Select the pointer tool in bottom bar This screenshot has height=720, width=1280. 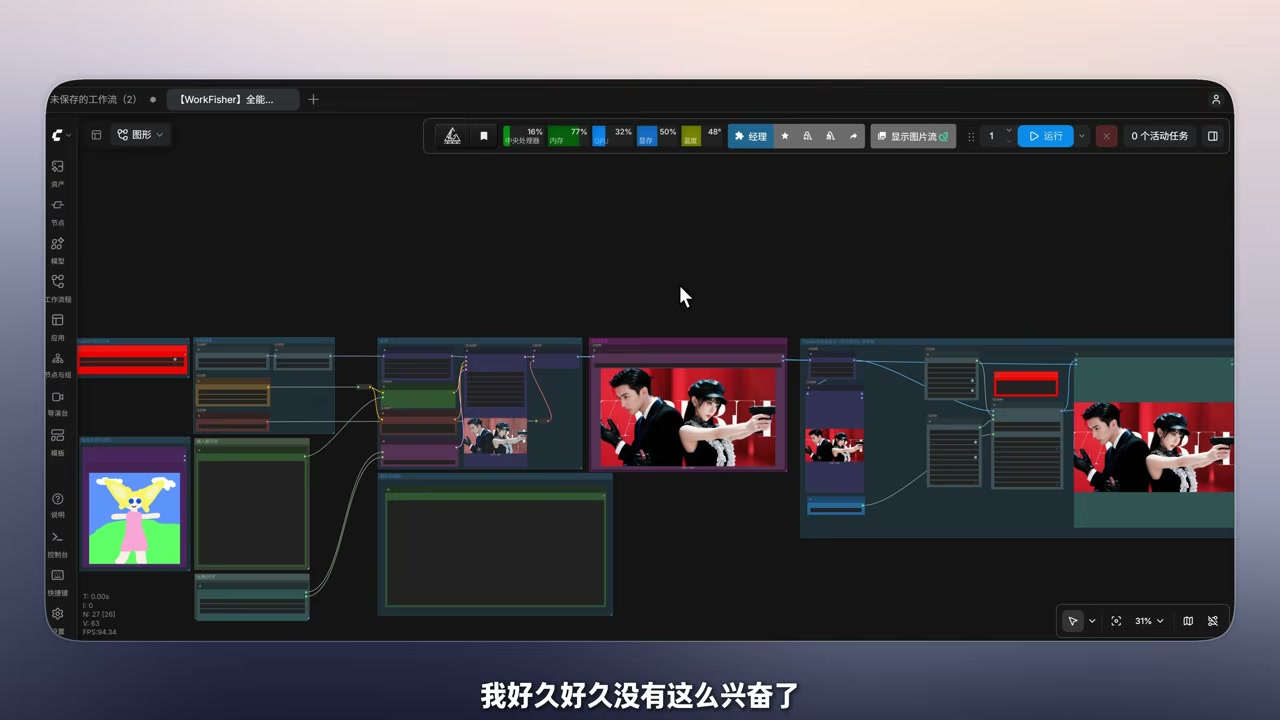pos(1072,621)
